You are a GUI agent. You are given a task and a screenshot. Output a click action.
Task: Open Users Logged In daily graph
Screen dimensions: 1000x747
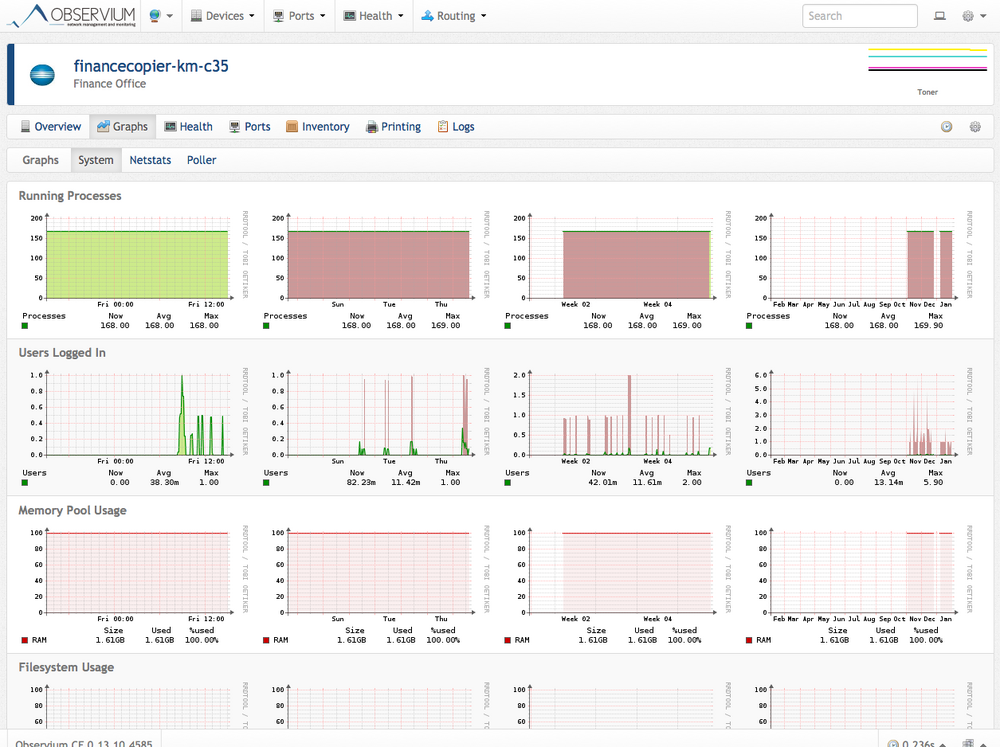134,427
